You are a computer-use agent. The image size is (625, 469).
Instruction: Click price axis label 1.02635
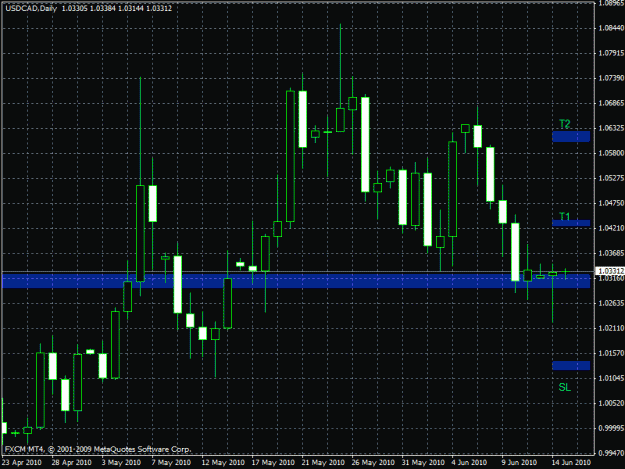point(611,303)
